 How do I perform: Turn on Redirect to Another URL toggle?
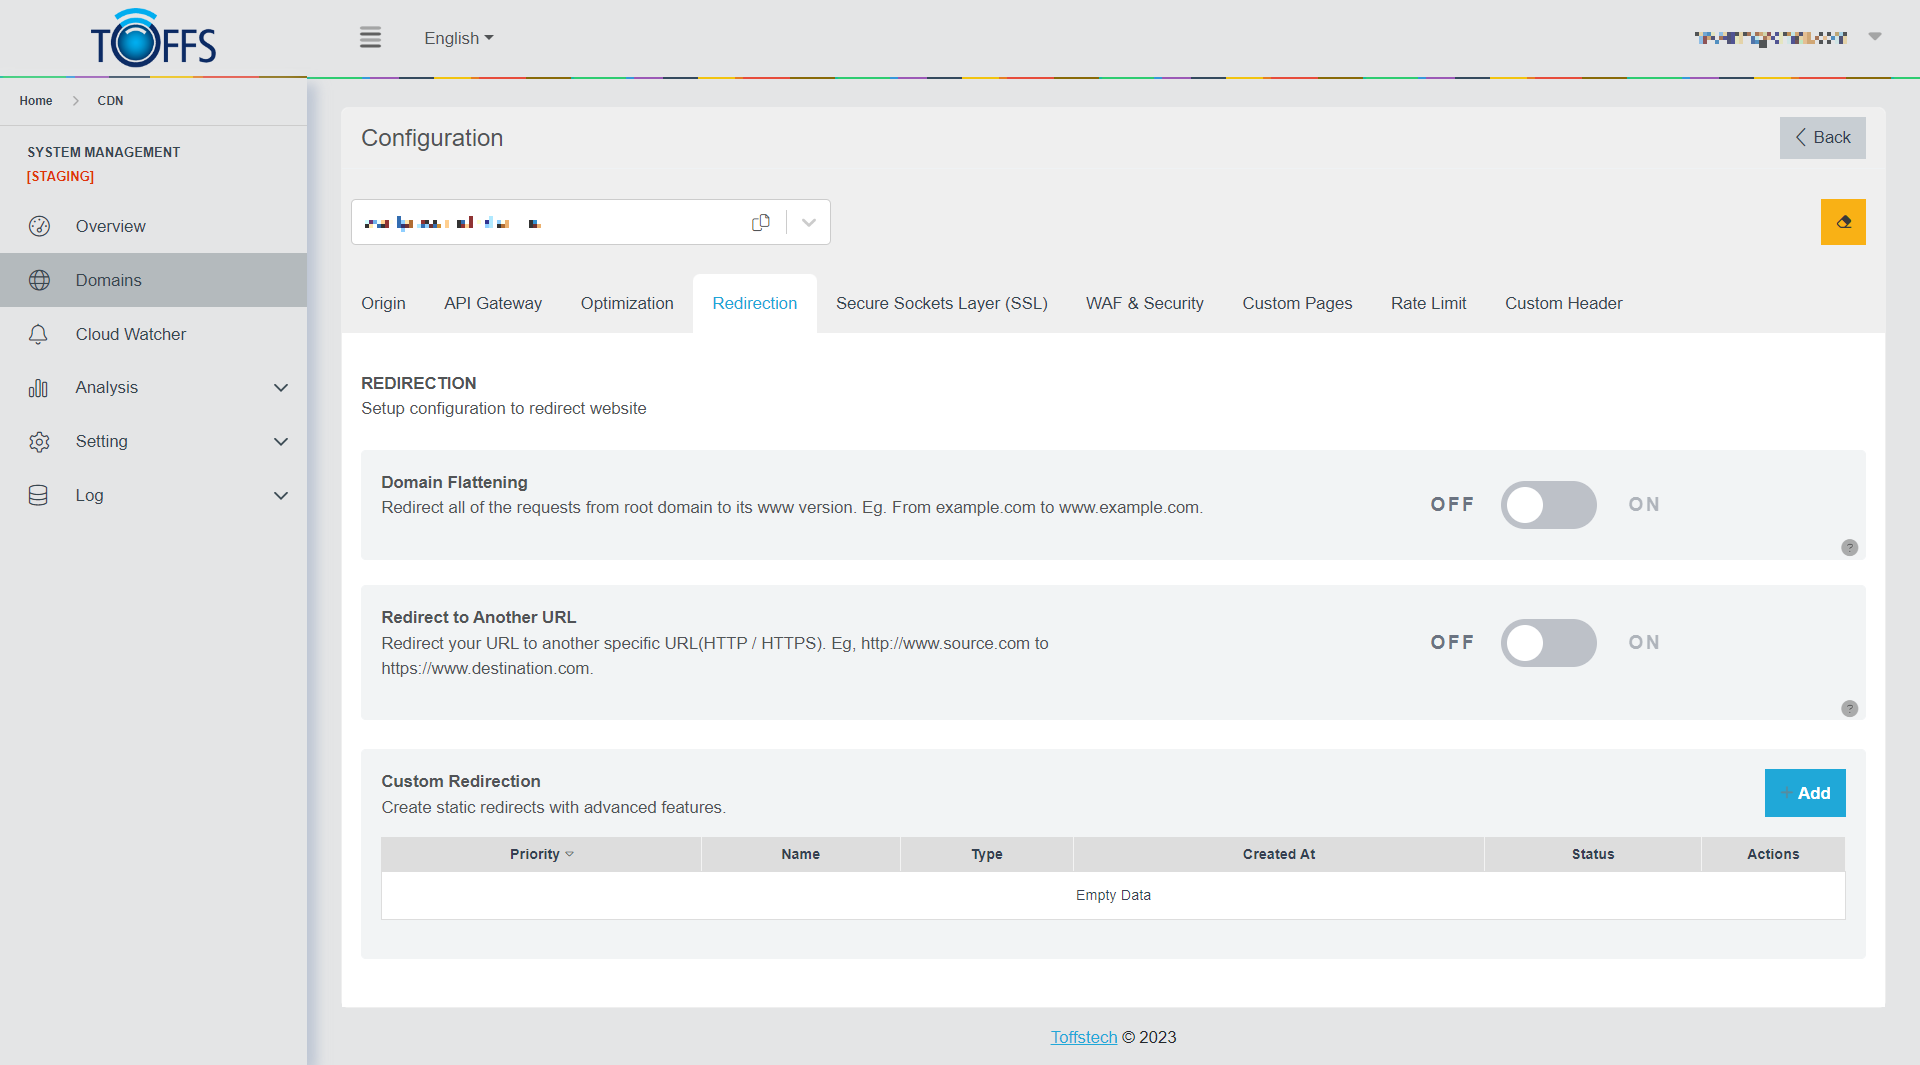click(x=1548, y=643)
